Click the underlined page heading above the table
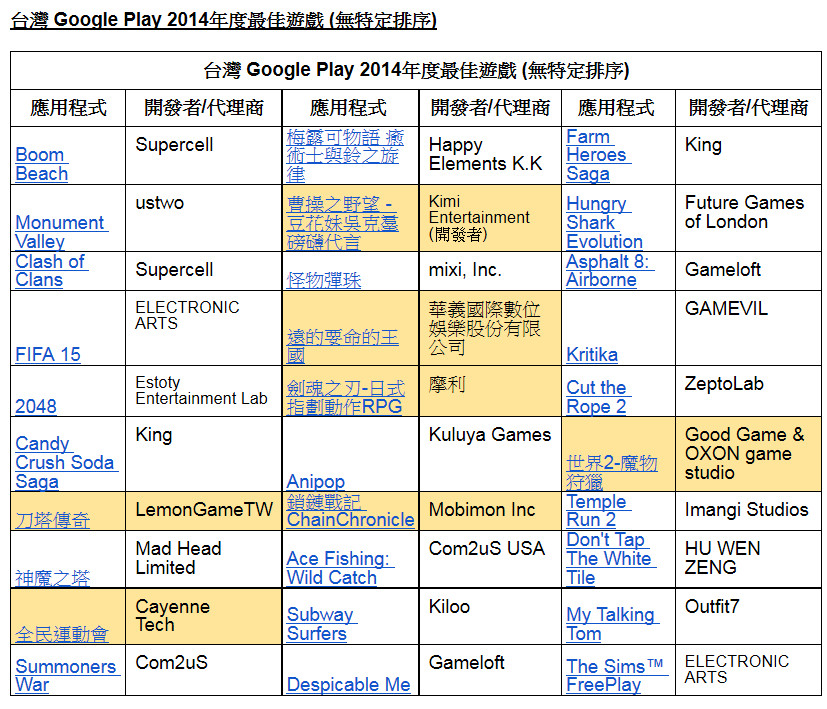This screenshot has width=827, height=709. [224, 20]
